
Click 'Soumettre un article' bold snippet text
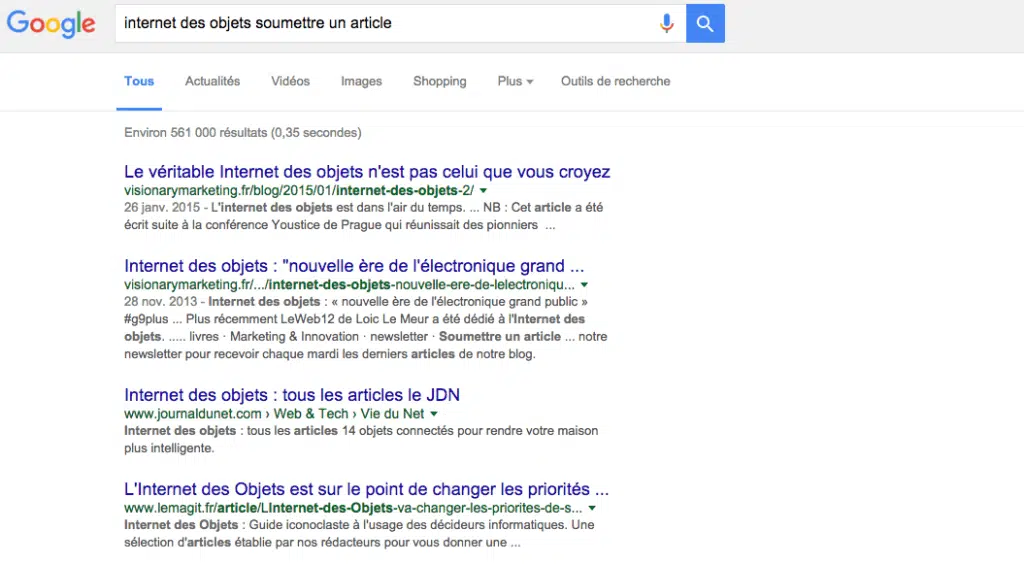pyautogui.click(x=500, y=337)
